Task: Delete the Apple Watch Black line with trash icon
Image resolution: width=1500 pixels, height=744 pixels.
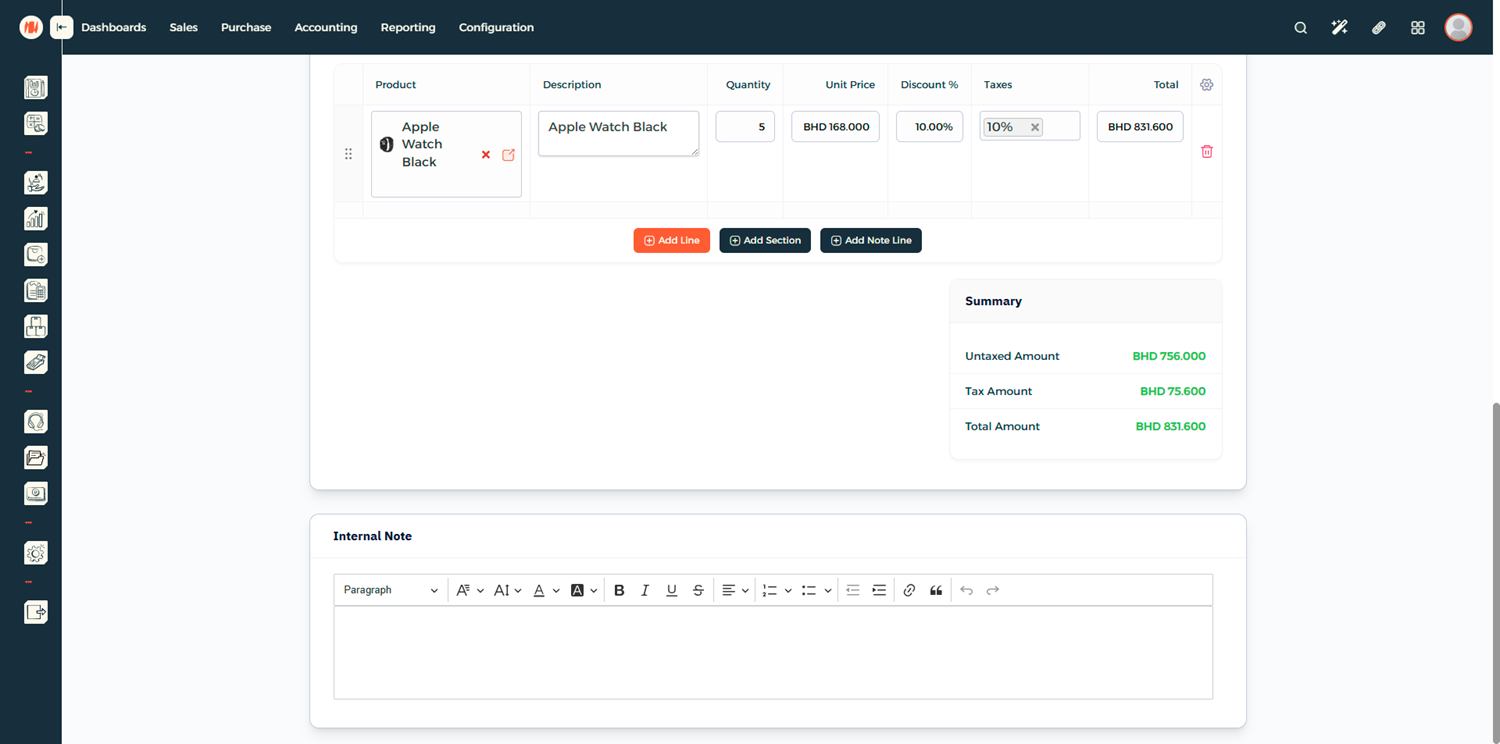Action: [x=1206, y=152]
